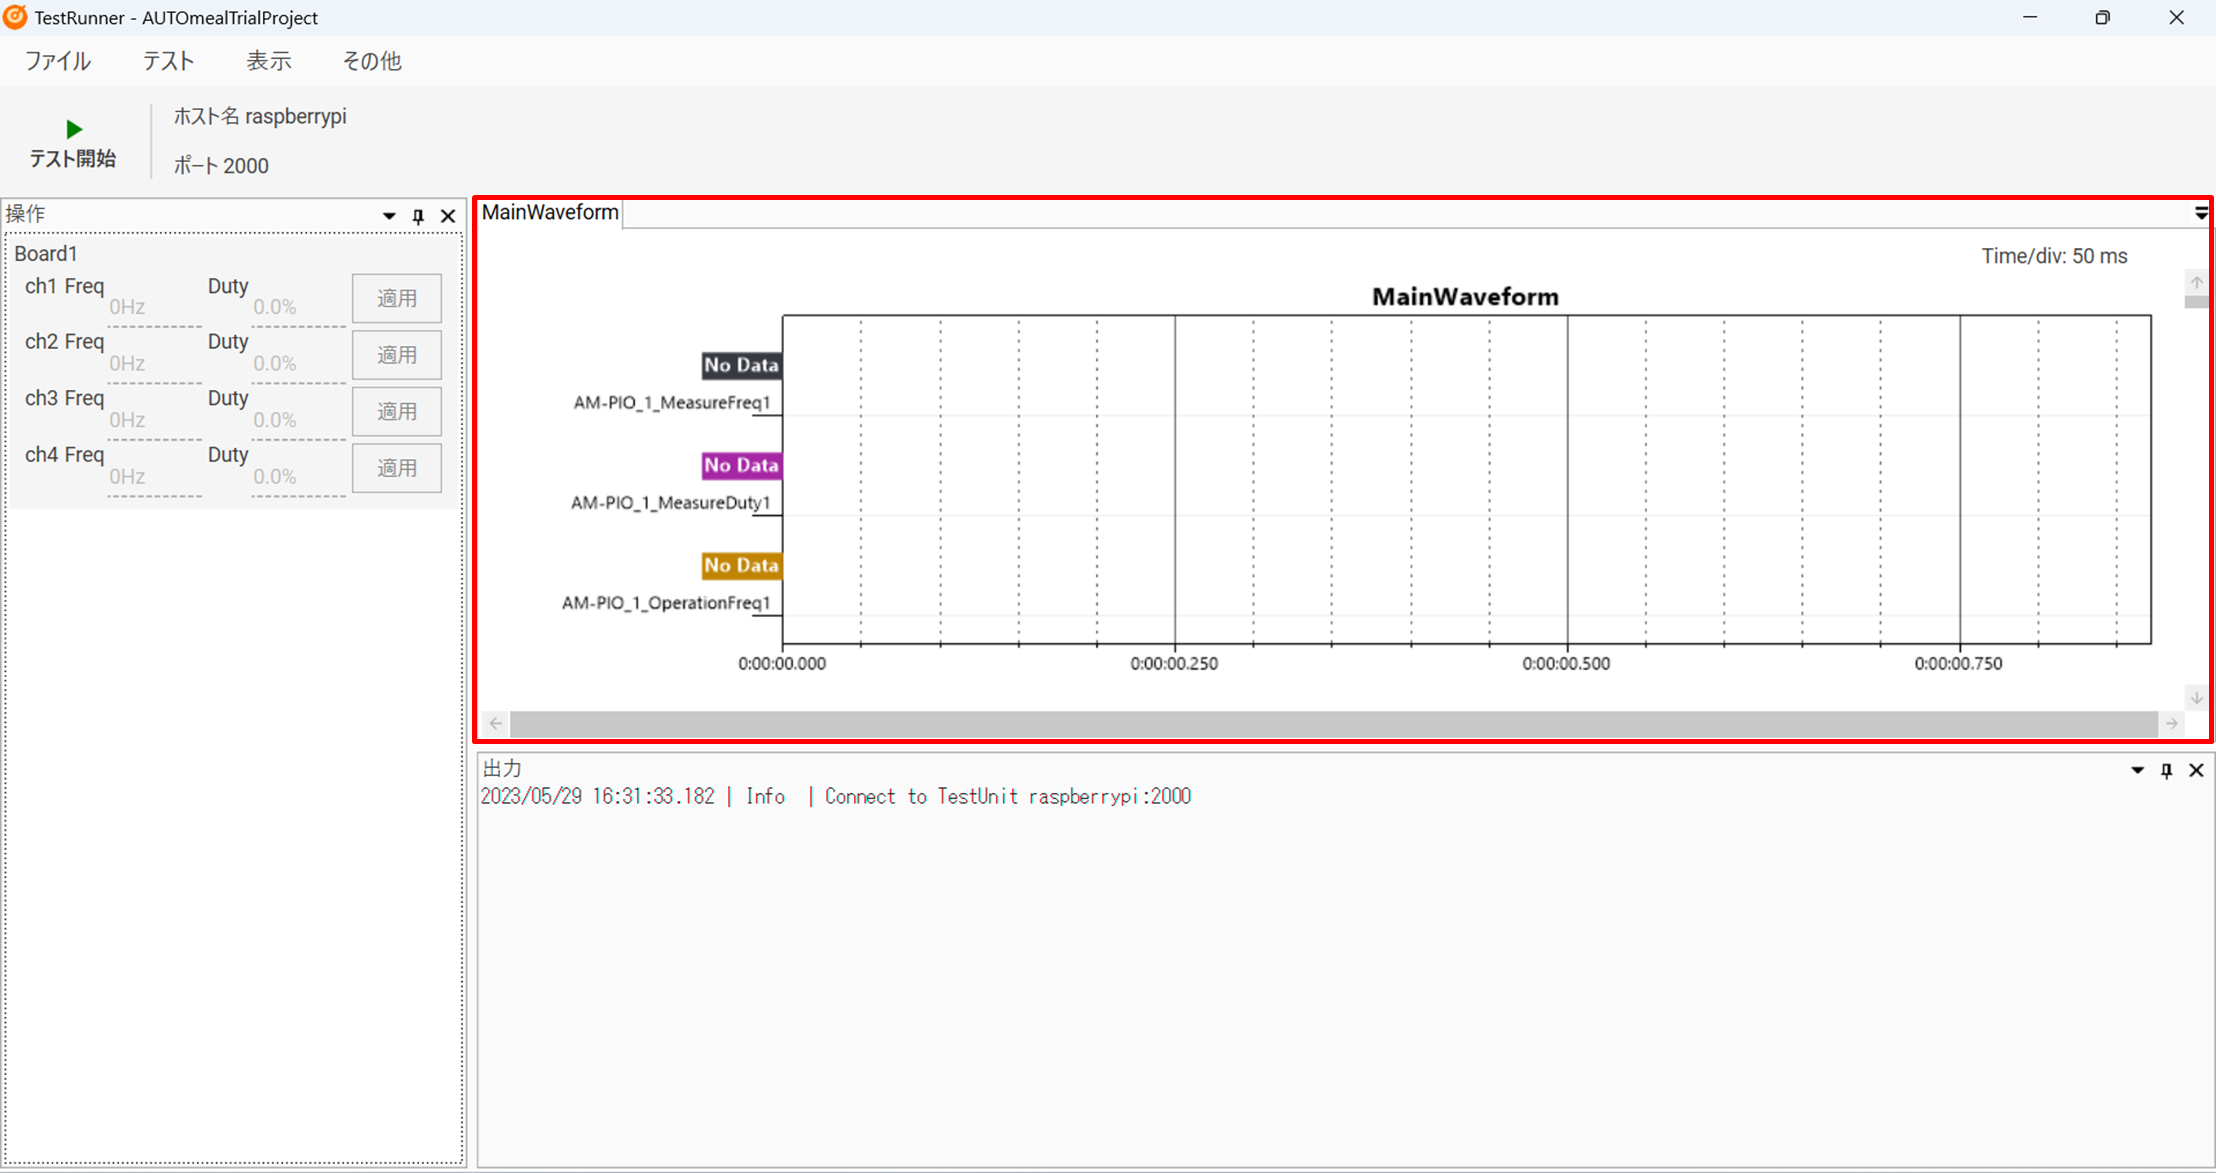Viewport: 2216px width, 1173px height.
Task: Click 適用 button for ch3
Action: (396, 411)
